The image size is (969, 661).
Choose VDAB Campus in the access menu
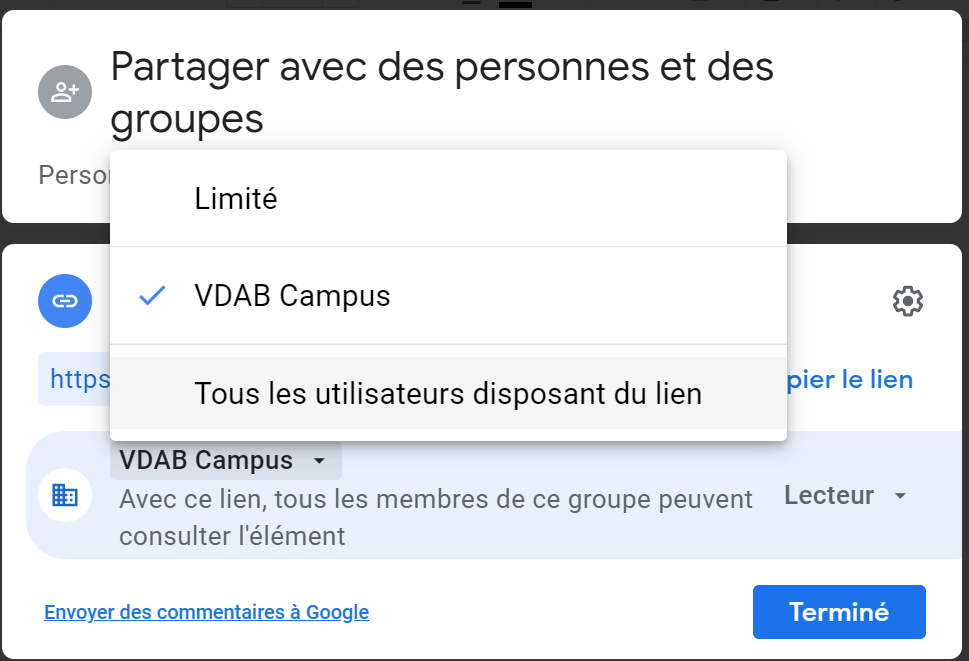click(x=449, y=295)
